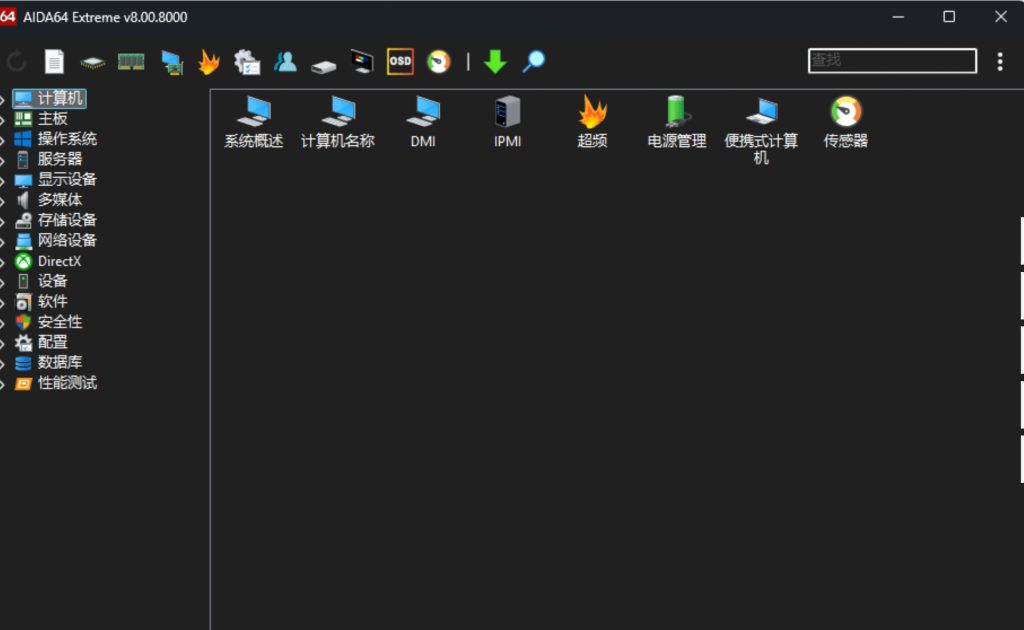Launch stability test flame toolbar icon
This screenshot has height=630, width=1024.
point(209,62)
